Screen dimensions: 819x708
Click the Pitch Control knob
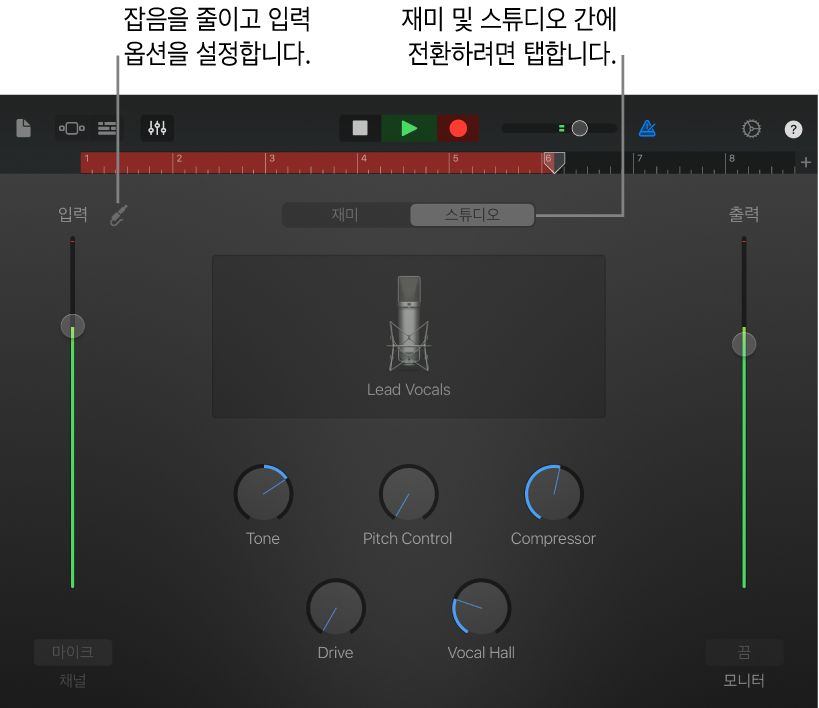408,493
